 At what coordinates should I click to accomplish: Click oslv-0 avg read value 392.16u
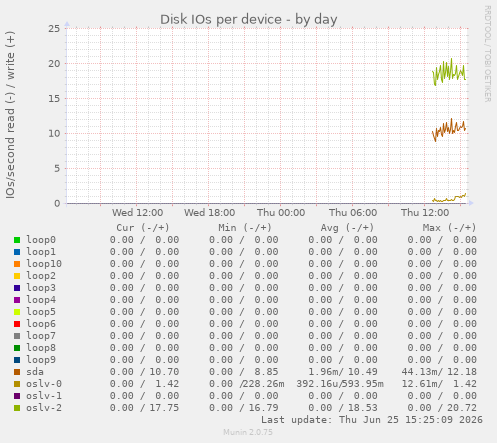(317, 384)
